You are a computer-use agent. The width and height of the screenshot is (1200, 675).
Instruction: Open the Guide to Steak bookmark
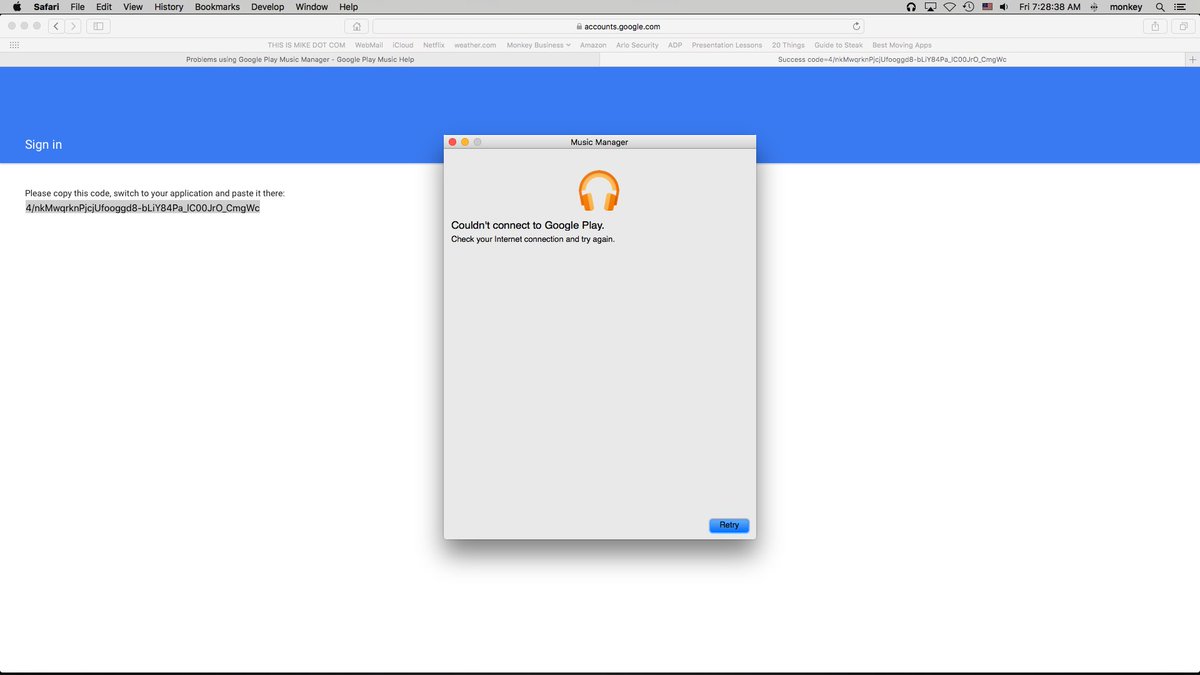[838, 45]
